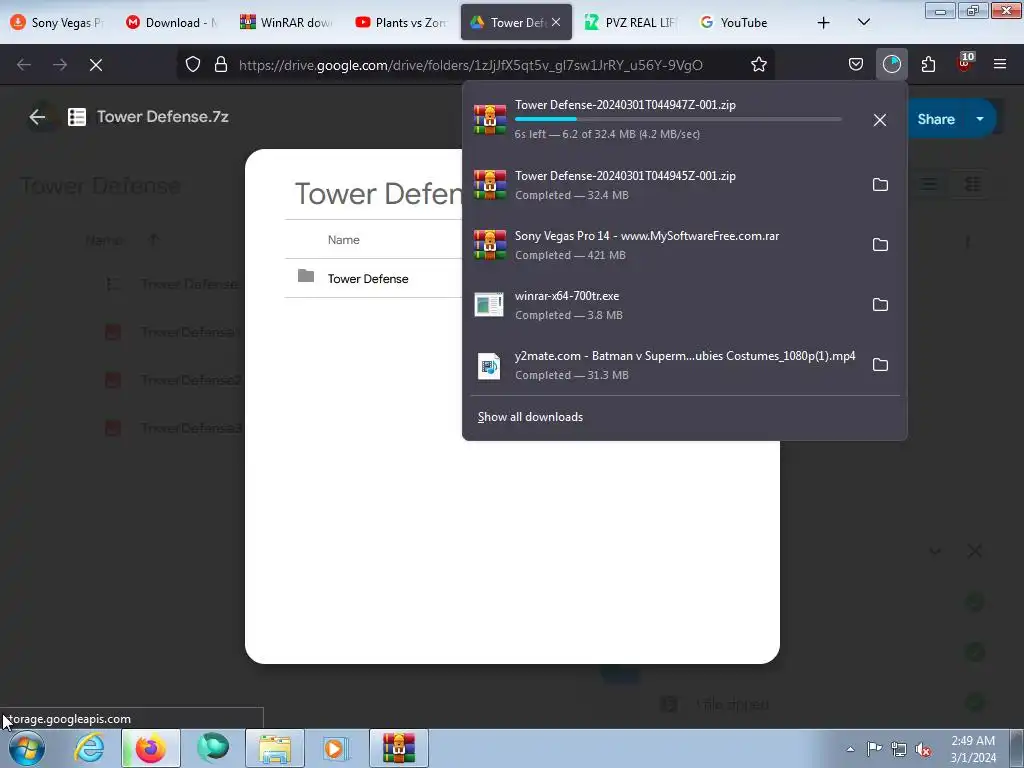The width and height of the screenshot is (1024, 768).
Task: Open the Share dropdown arrow
Action: point(980,119)
